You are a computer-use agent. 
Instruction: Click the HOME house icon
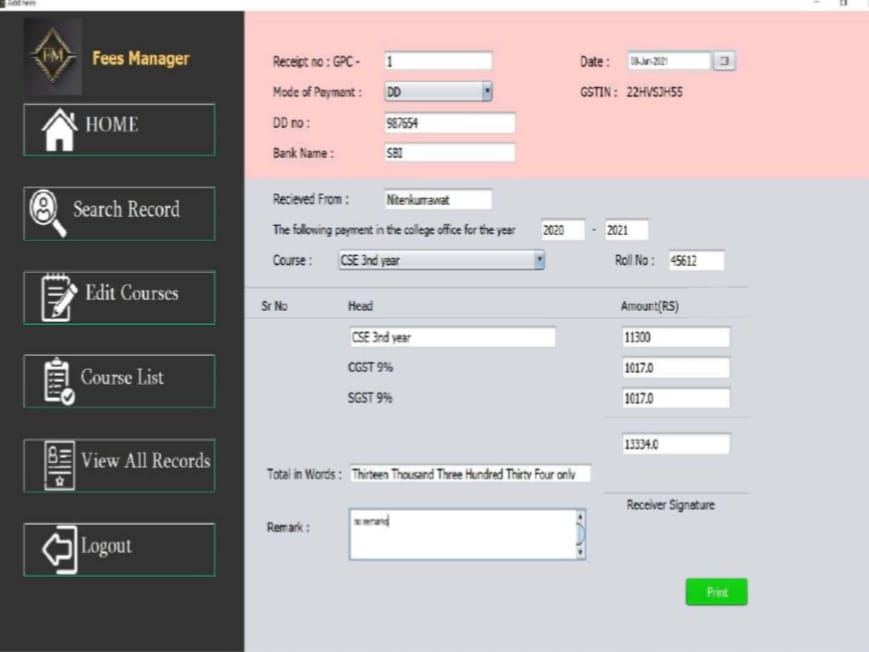[58, 129]
